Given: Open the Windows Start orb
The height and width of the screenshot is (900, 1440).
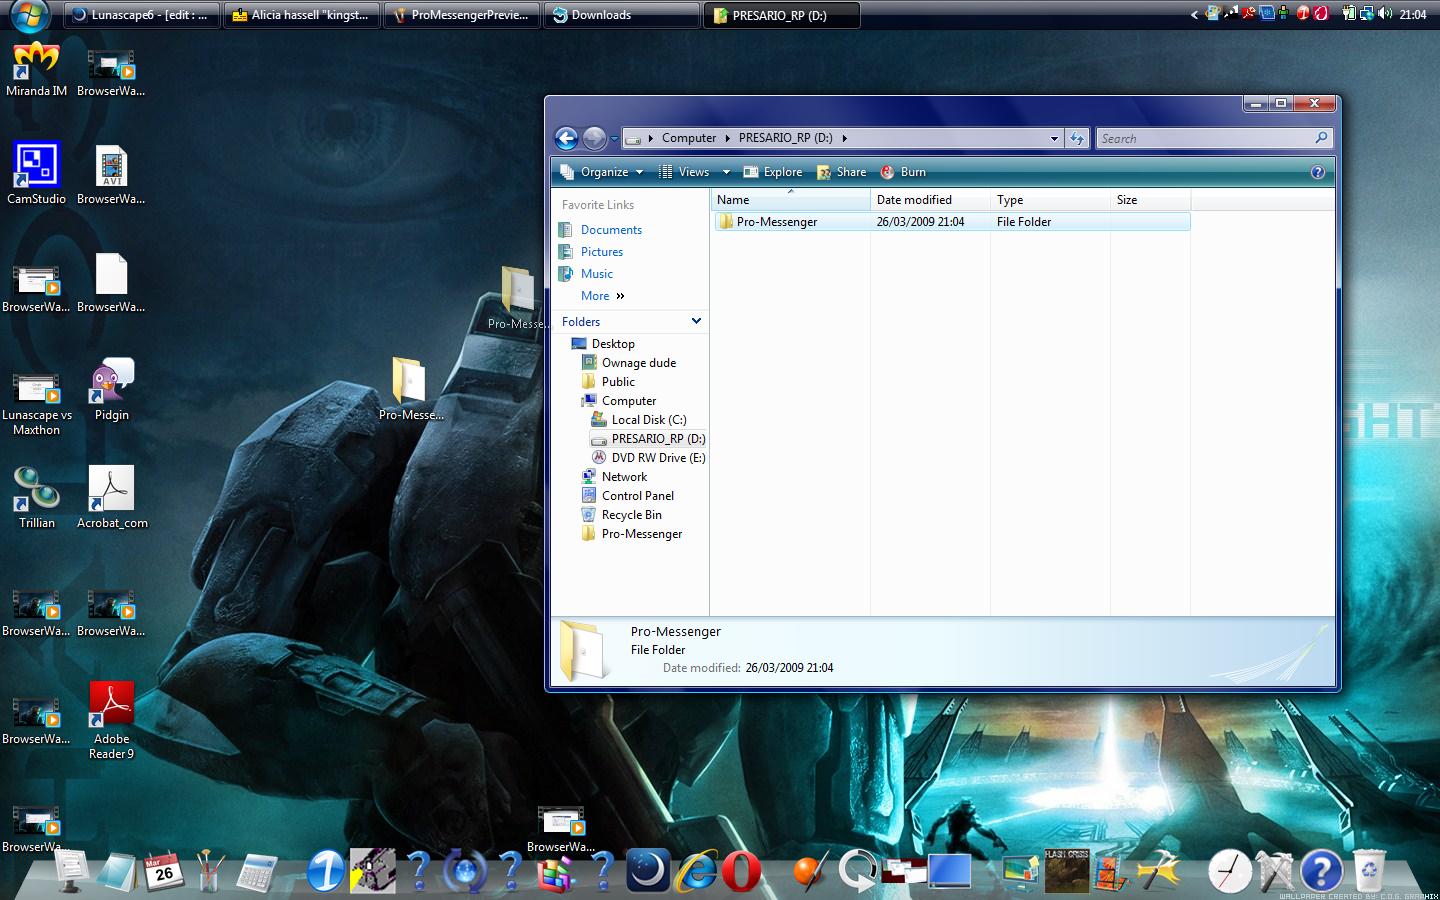Looking at the screenshot, I should pyautogui.click(x=30, y=15).
